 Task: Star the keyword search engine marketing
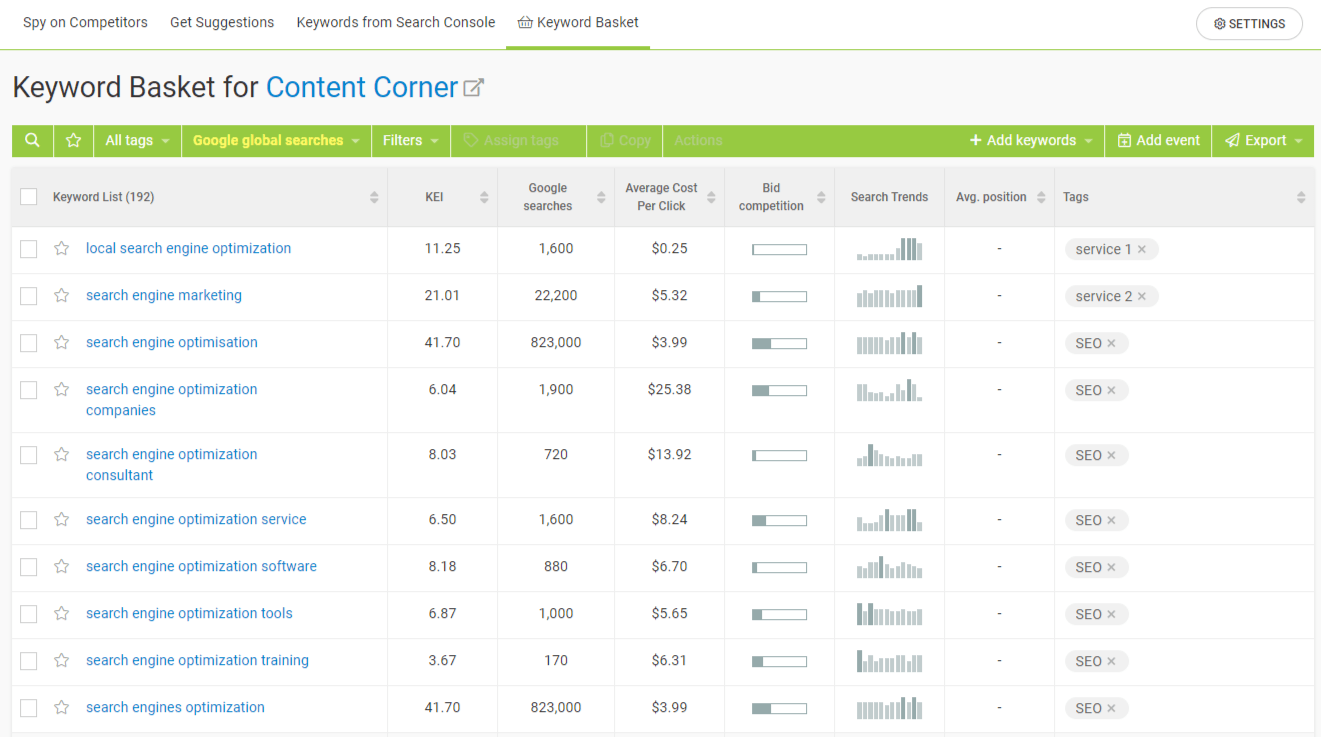pos(61,295)
